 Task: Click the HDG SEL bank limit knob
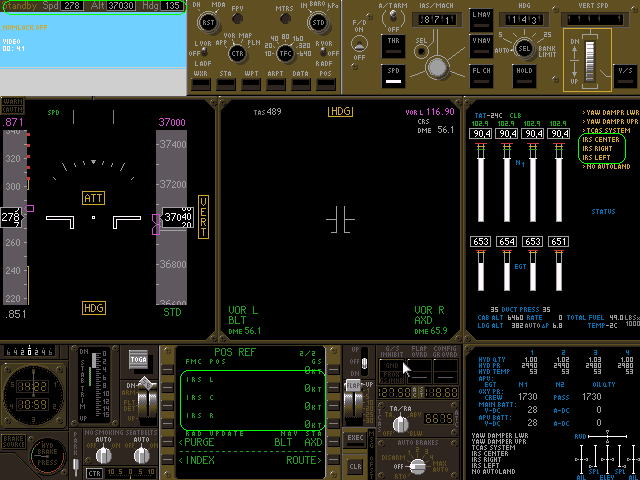pyautogui.click(x=524, y=49)
